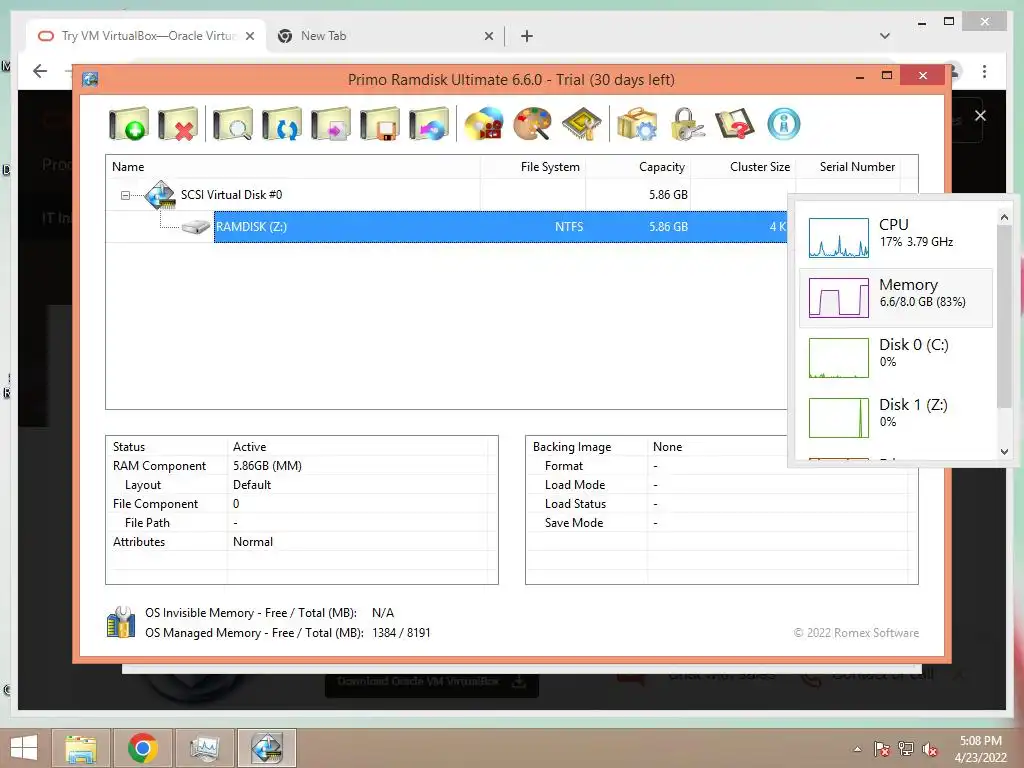The height and width of the screenshot is (768, 1024).
Task: Click the Serial Number column header
Action: click(x=848, y=167)
